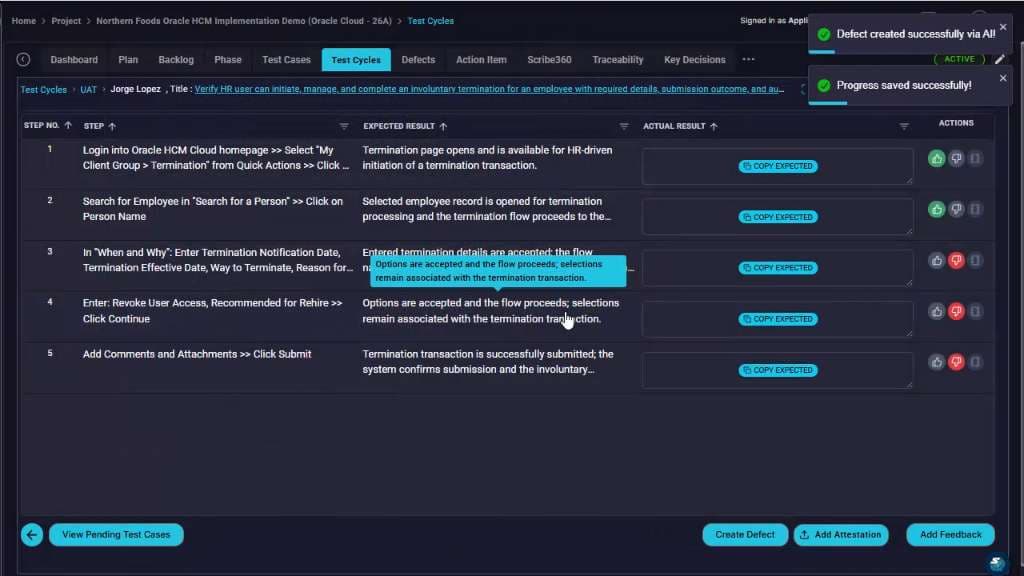Click the circular back icon left of Dashboard

click(x=24, y=59)
